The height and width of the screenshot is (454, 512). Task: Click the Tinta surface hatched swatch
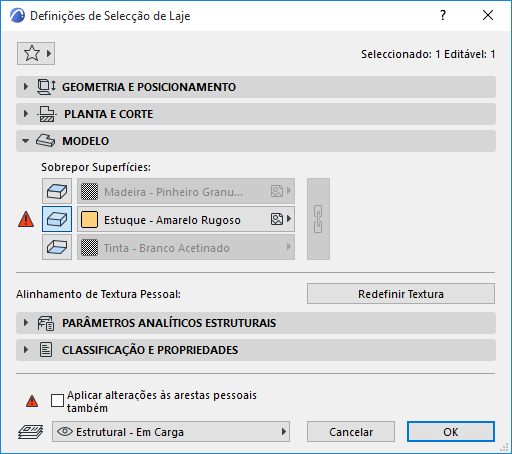89,247
